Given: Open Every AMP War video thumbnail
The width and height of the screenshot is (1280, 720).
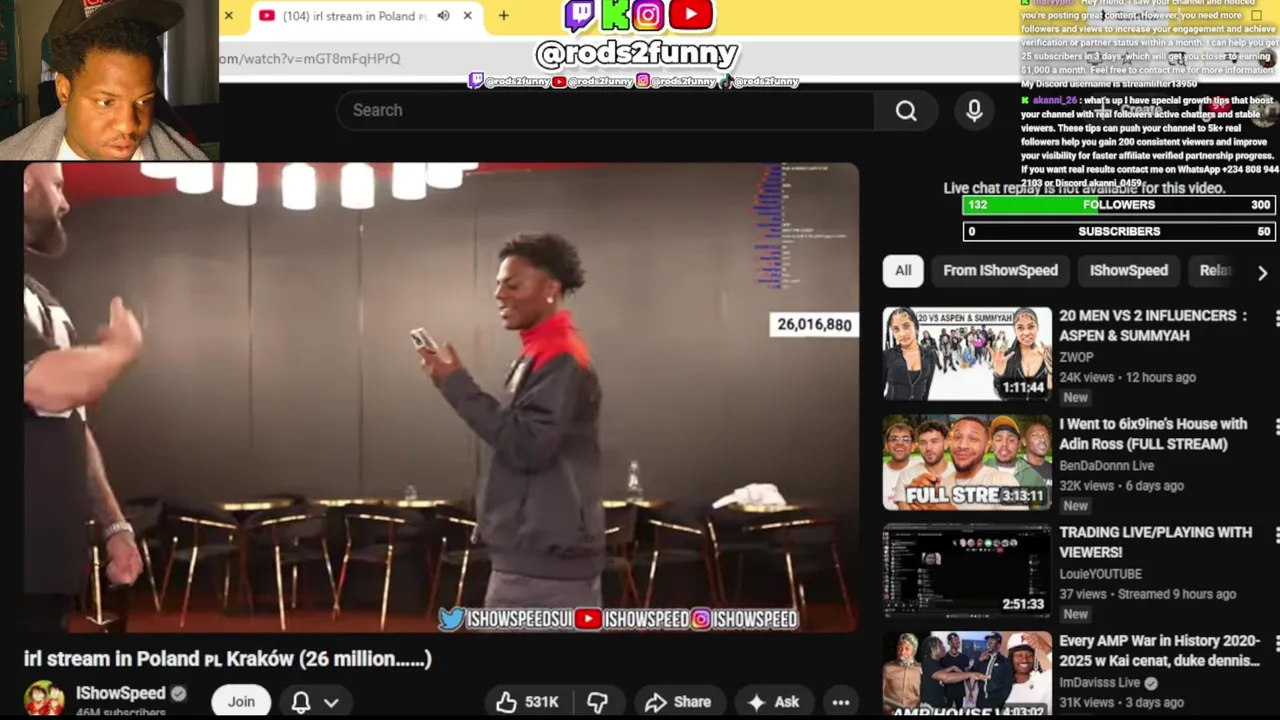Looking at the screenshot, I should click(967, 675).
